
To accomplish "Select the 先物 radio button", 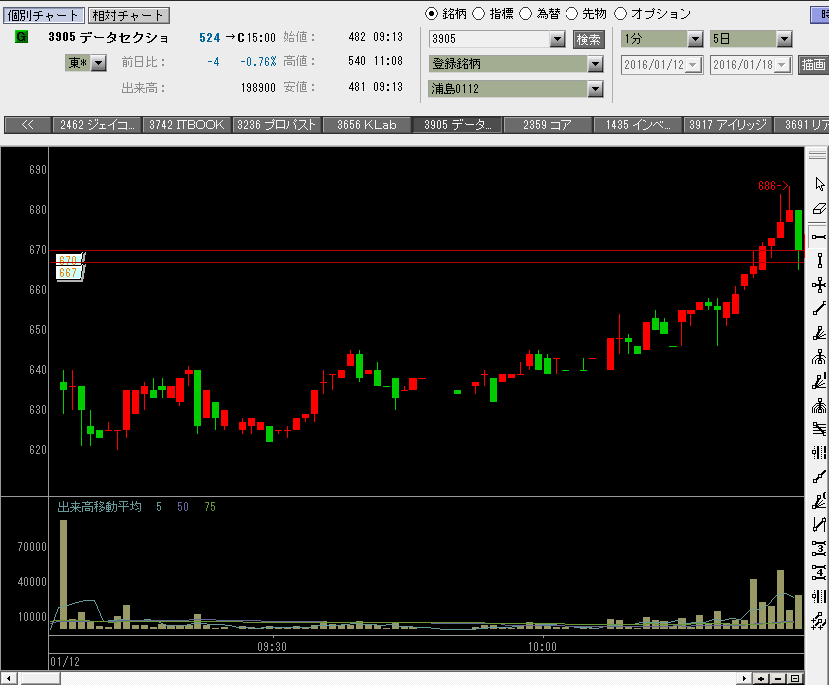I will [x=572, y=14].
